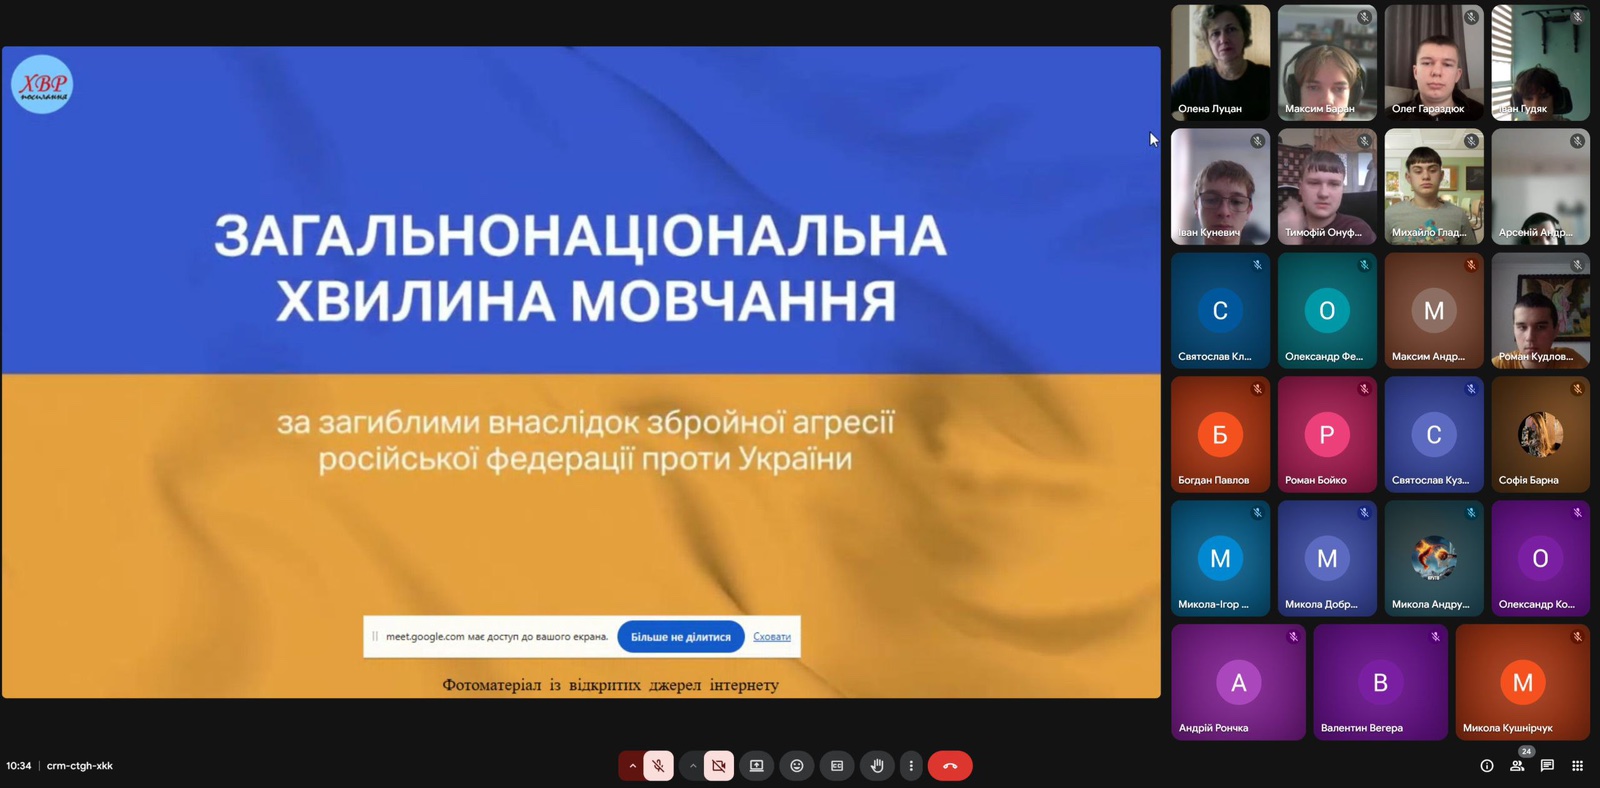Select Олена Луцан's video tile
Viewport: 1600px width, 788px height.
tap(1220, 62)
